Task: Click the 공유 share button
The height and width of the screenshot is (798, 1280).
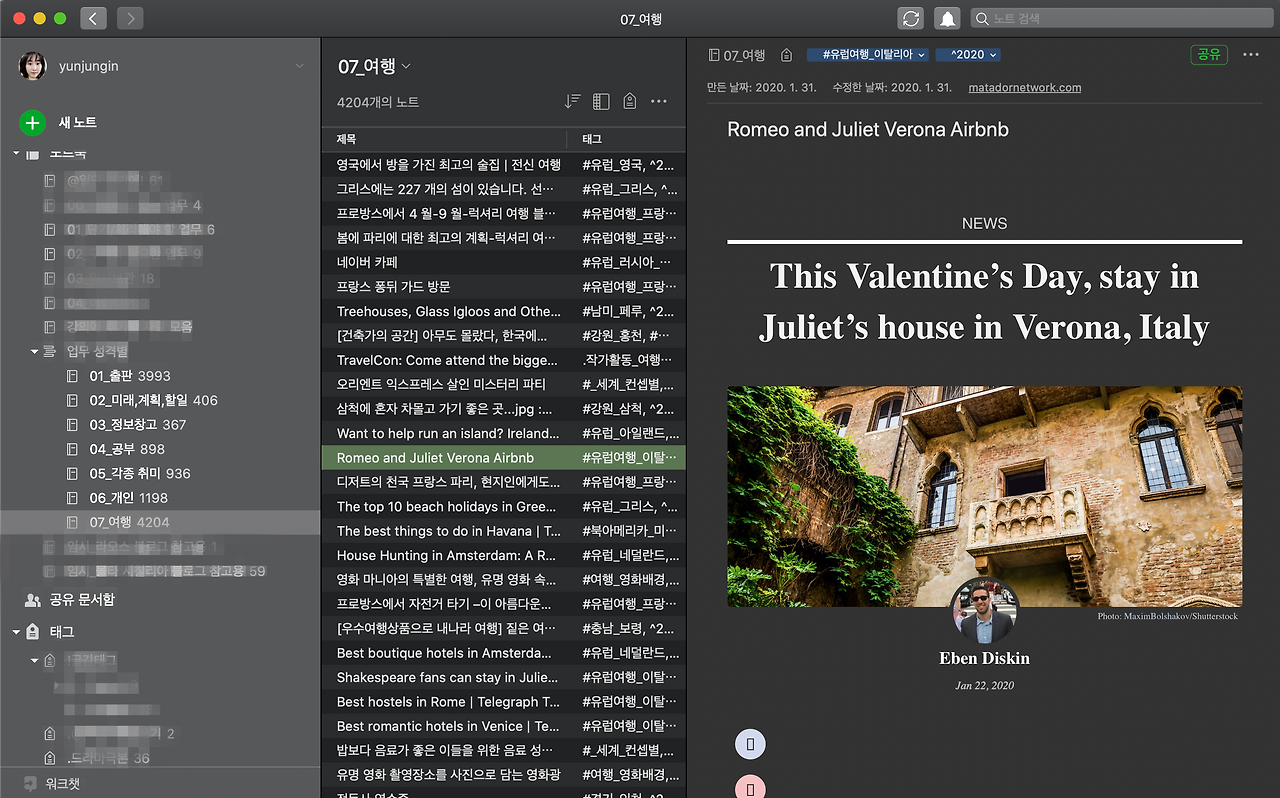Action: [1209, 55]
